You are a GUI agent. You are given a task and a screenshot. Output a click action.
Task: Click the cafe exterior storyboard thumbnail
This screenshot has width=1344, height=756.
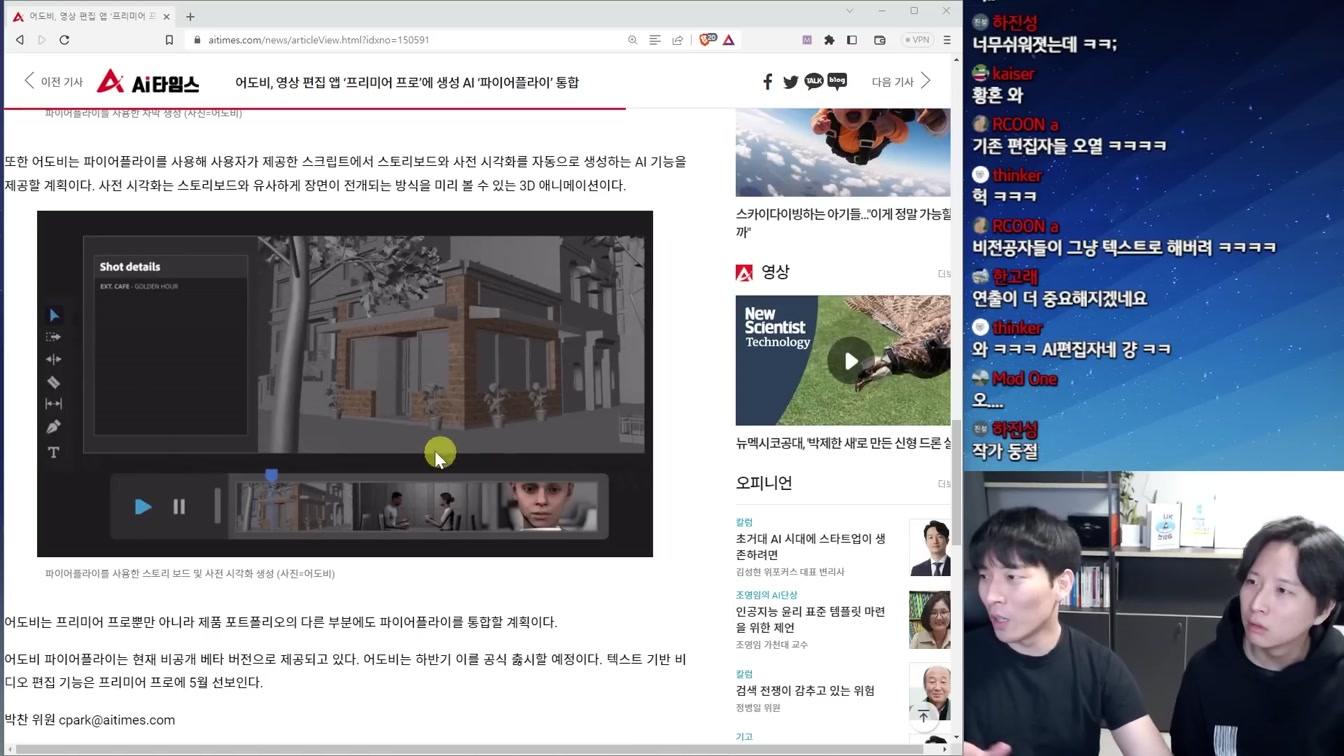[x=294, y=506]
